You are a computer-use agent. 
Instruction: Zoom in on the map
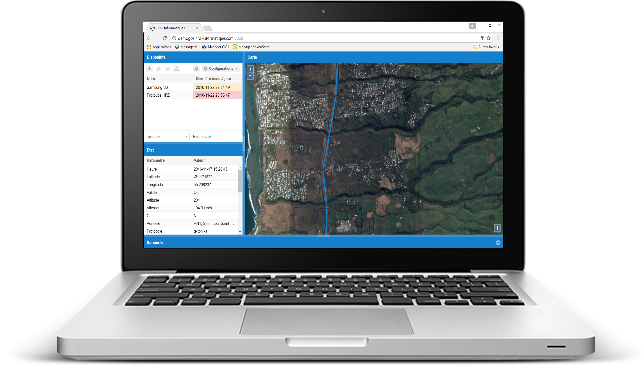click(251, 70)
